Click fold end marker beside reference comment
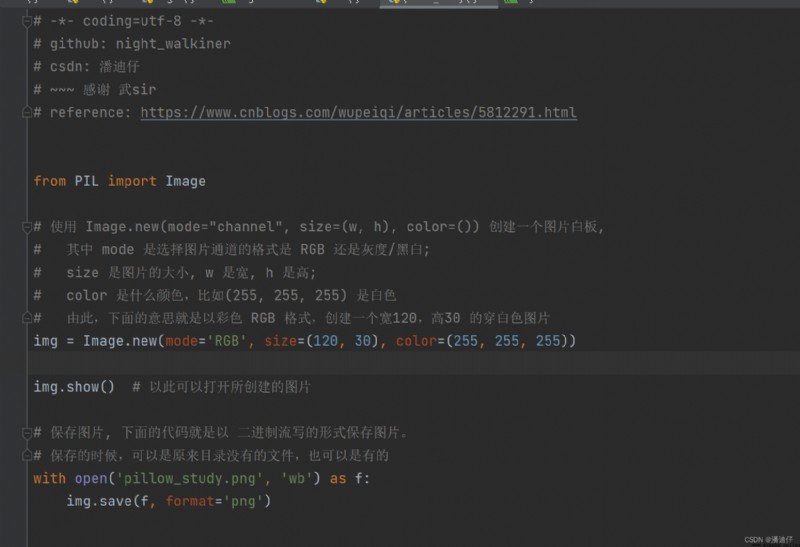Image resolution: width=800 pixels, height=547 pixels. [27, 112]
